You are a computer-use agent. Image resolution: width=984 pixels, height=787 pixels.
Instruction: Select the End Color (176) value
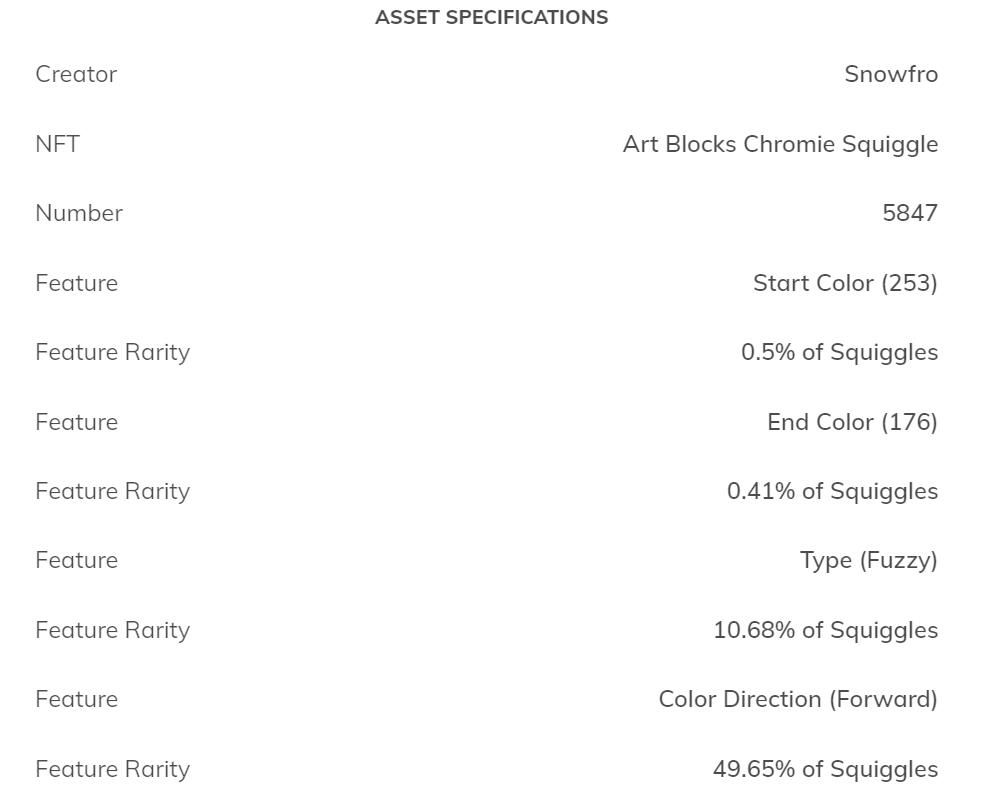tap(852, 422)
